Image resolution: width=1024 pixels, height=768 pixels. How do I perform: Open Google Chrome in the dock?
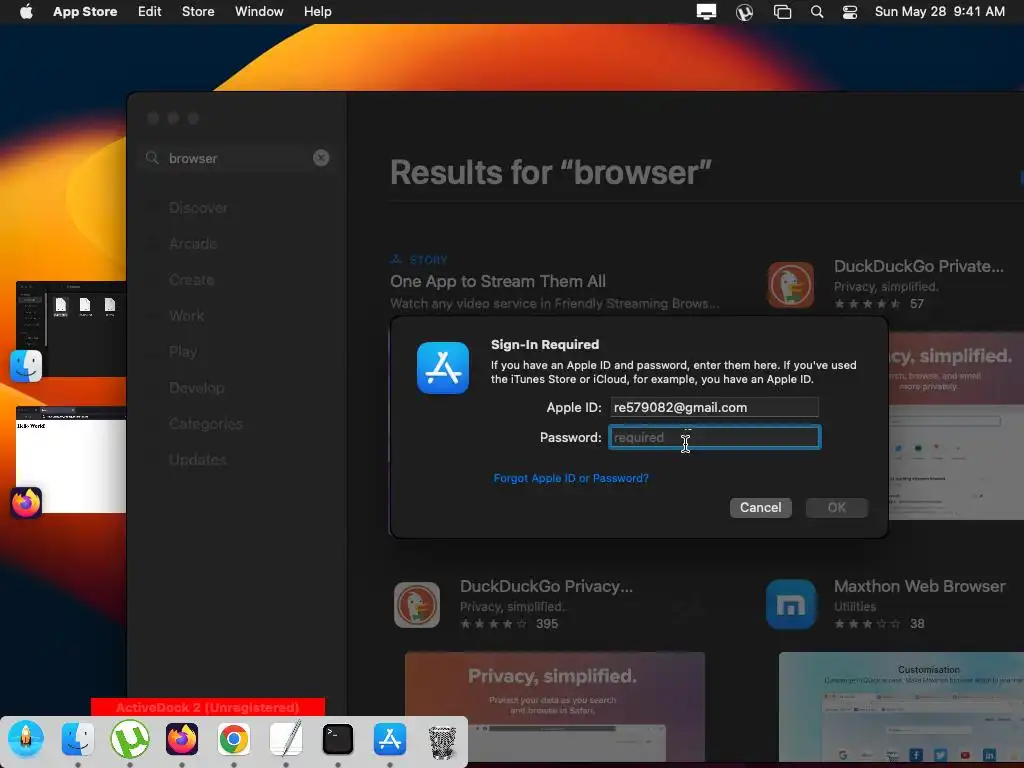coord(234,739)
